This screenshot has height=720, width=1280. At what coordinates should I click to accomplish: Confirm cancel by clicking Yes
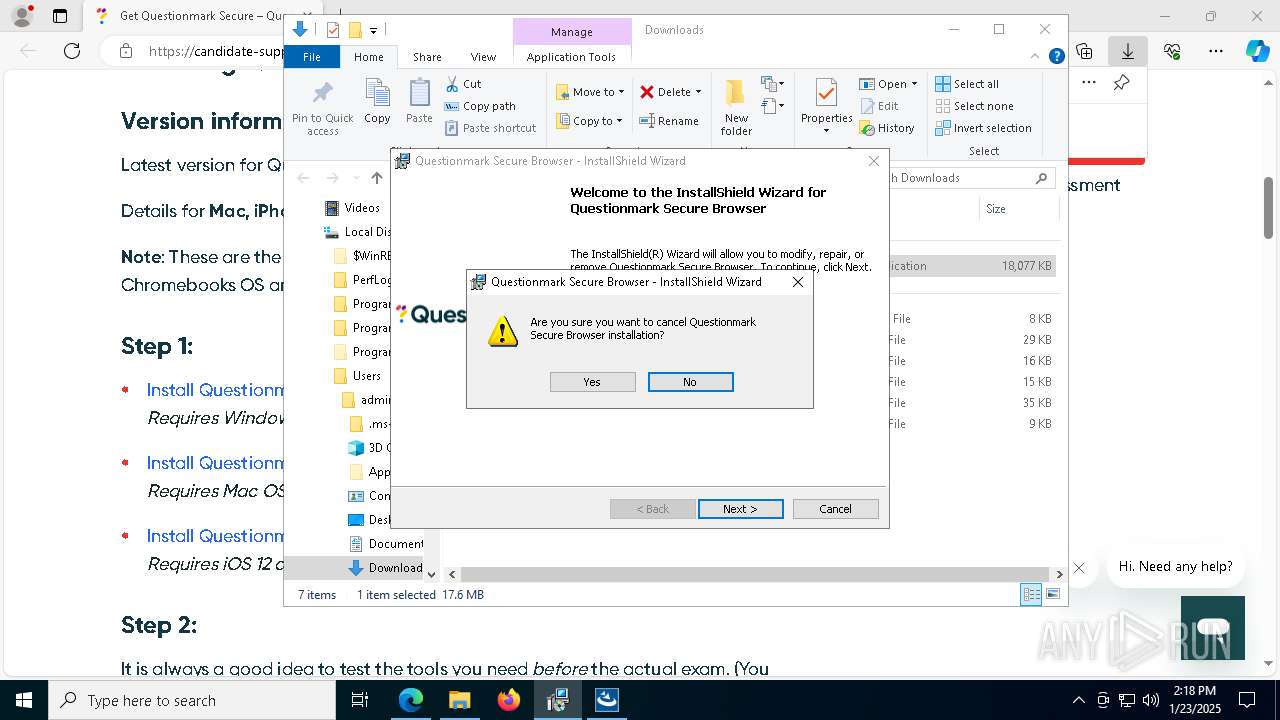coord(592,382)
